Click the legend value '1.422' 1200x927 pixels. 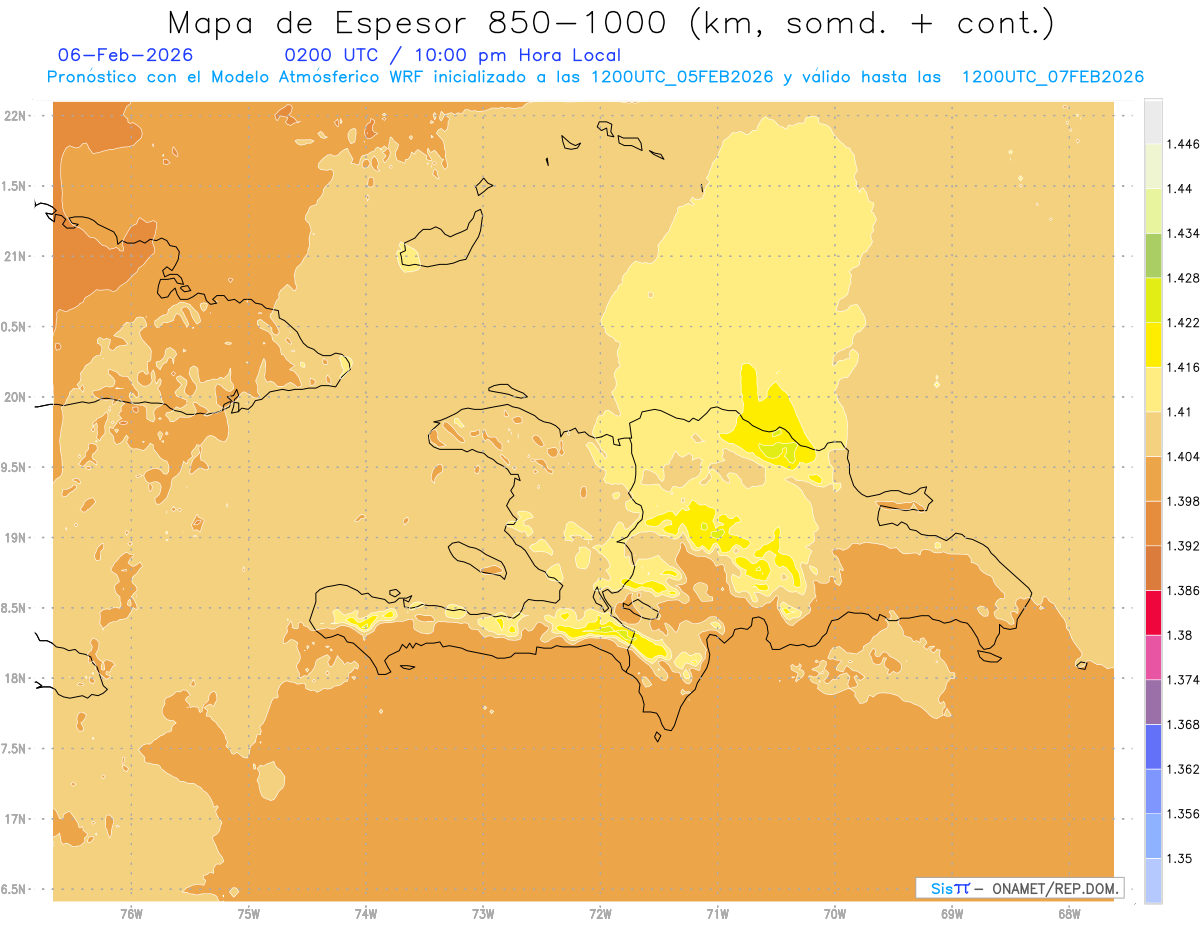1182,322
